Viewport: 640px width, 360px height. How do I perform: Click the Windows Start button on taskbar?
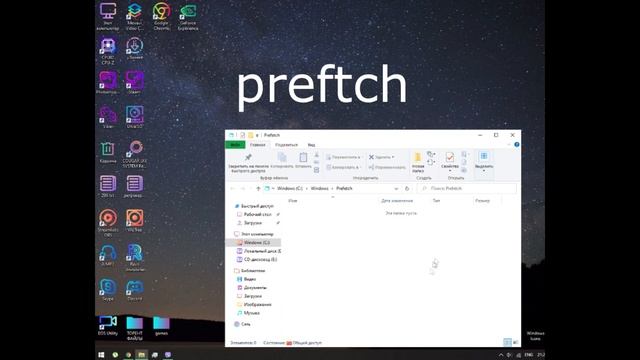click(x=101, y=355)
